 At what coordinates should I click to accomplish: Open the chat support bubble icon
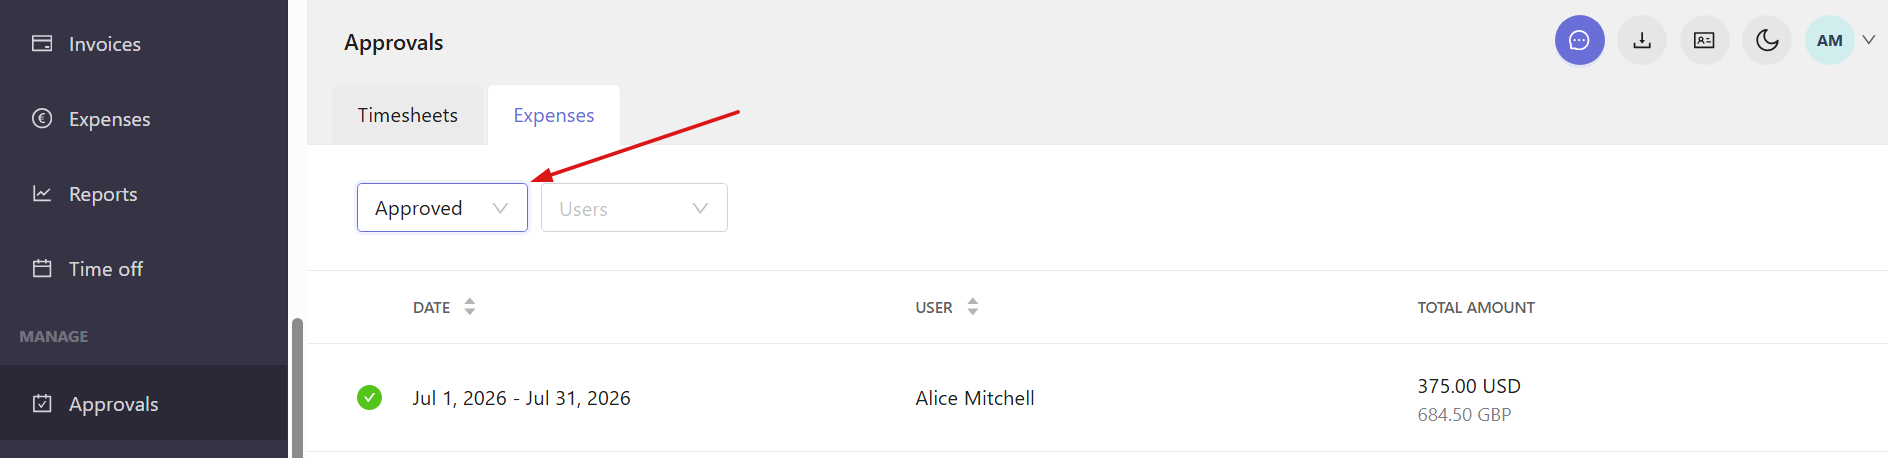[x=1579, y=40]
